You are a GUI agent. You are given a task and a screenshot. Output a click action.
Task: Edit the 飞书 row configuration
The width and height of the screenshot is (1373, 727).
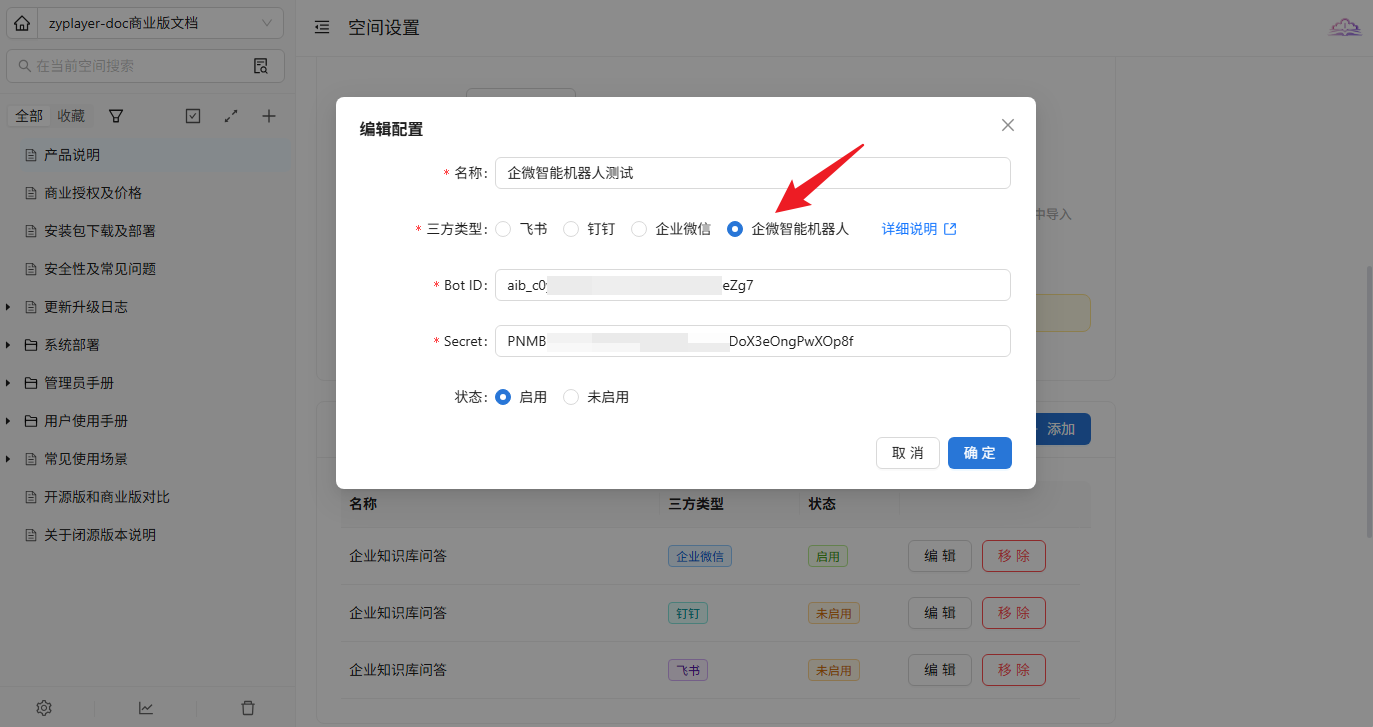(x=940, y=670)
